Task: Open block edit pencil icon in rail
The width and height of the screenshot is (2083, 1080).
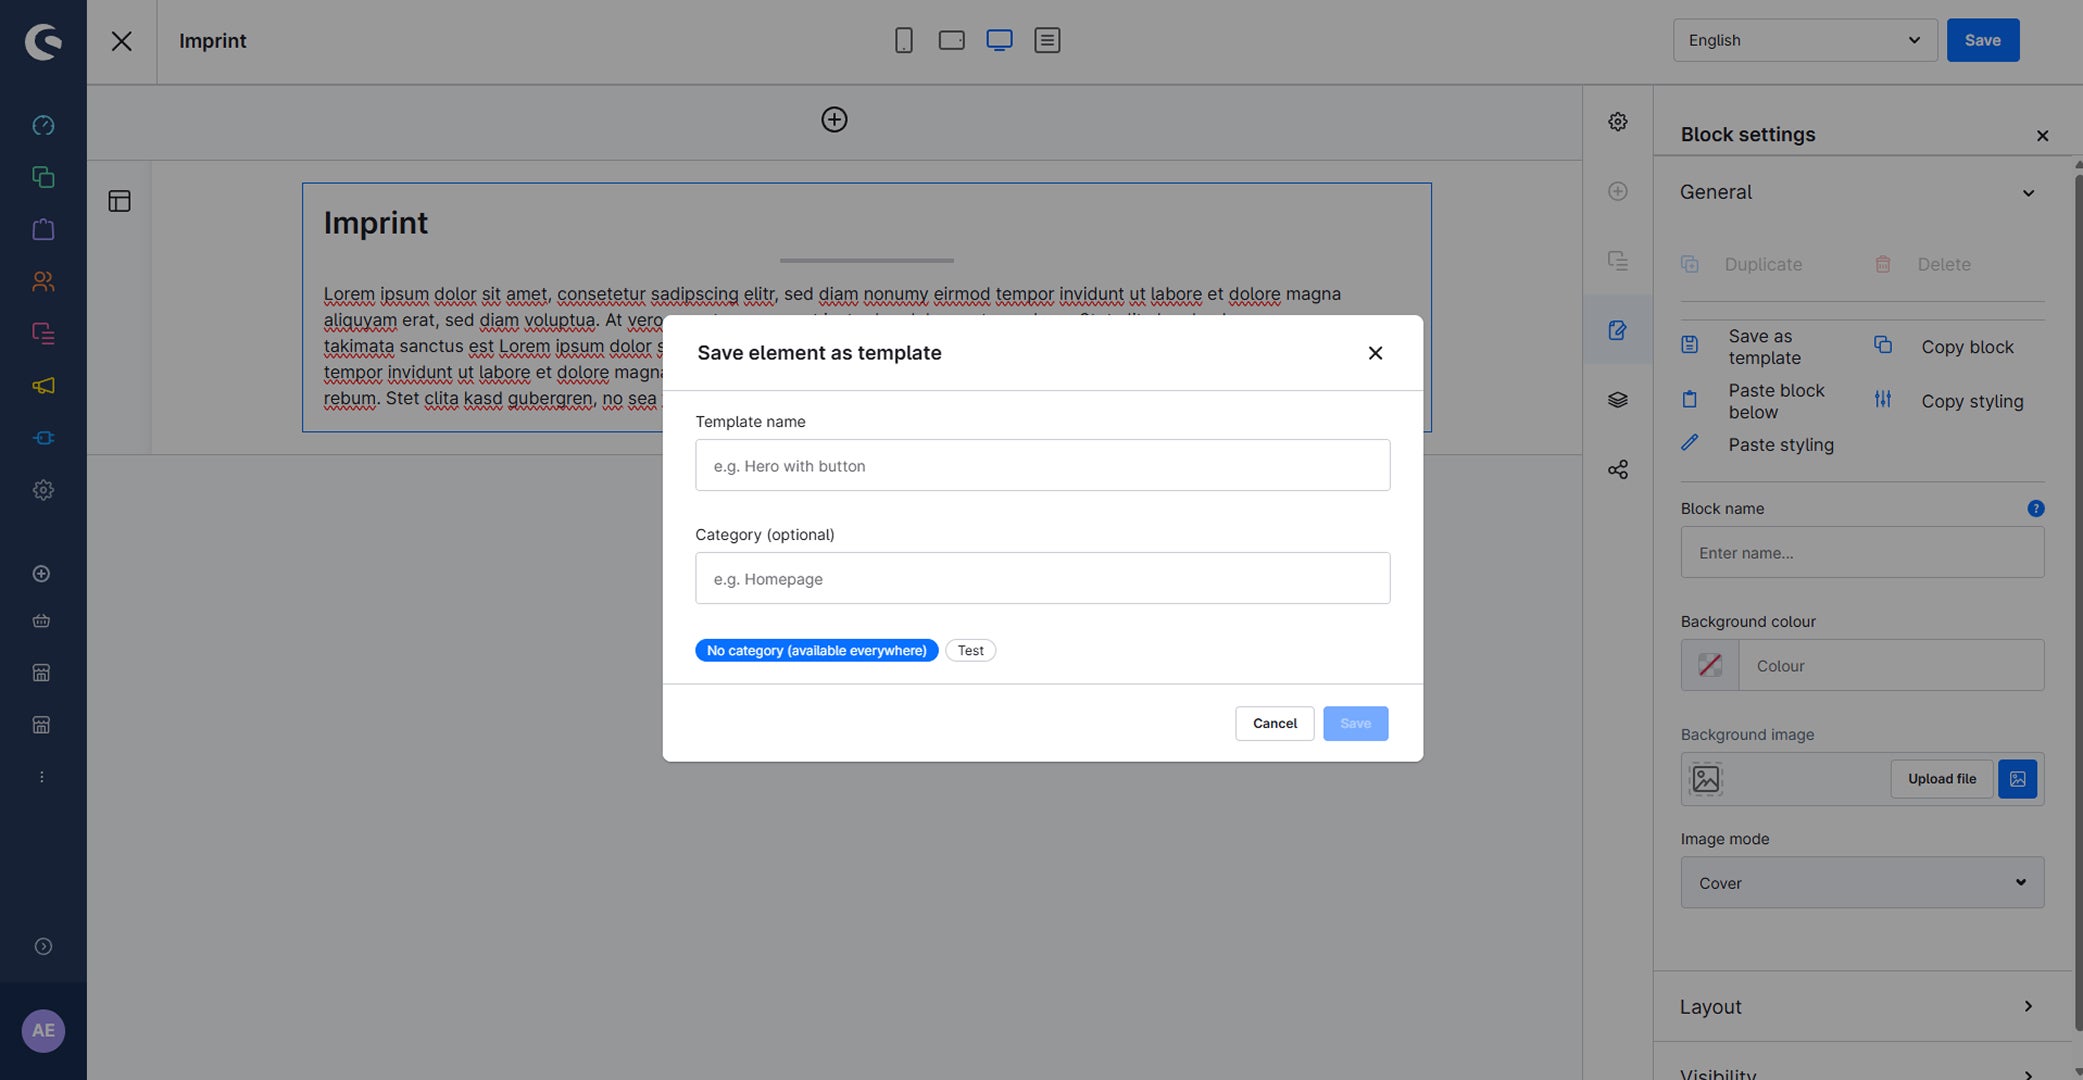Action: (x=1618, y=330)
